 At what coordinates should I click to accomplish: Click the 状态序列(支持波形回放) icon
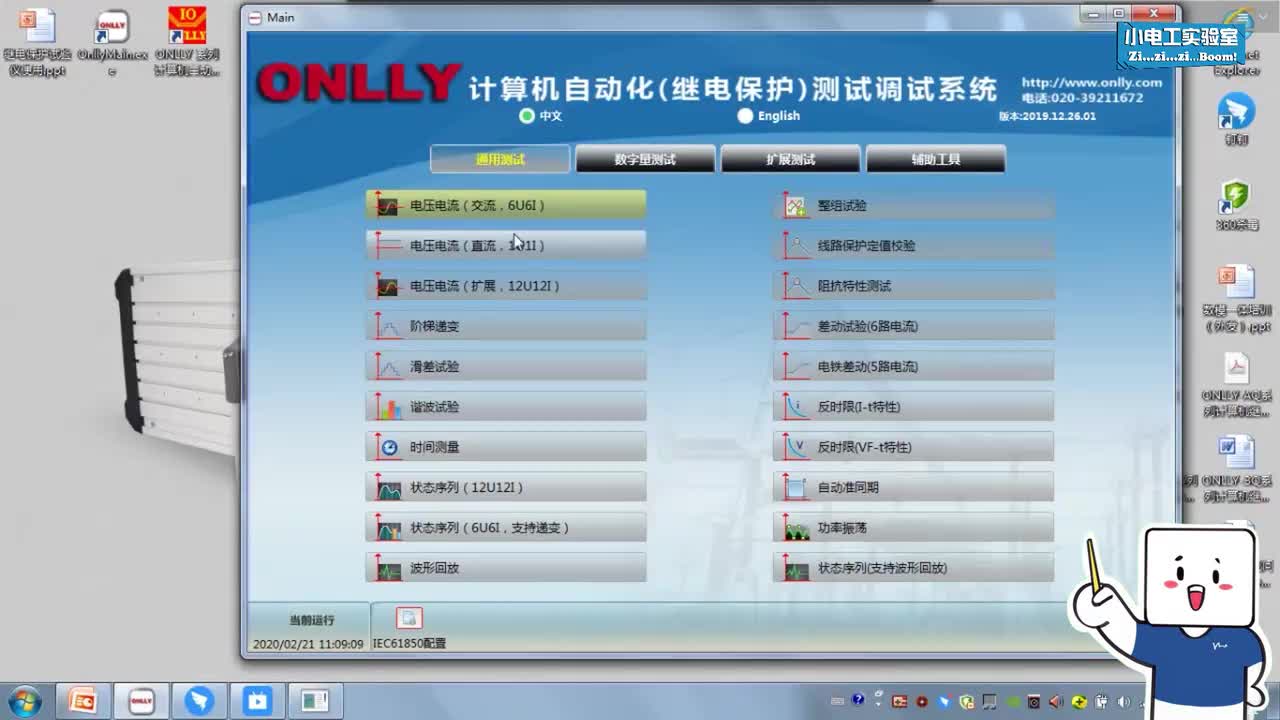pos(795,568)
